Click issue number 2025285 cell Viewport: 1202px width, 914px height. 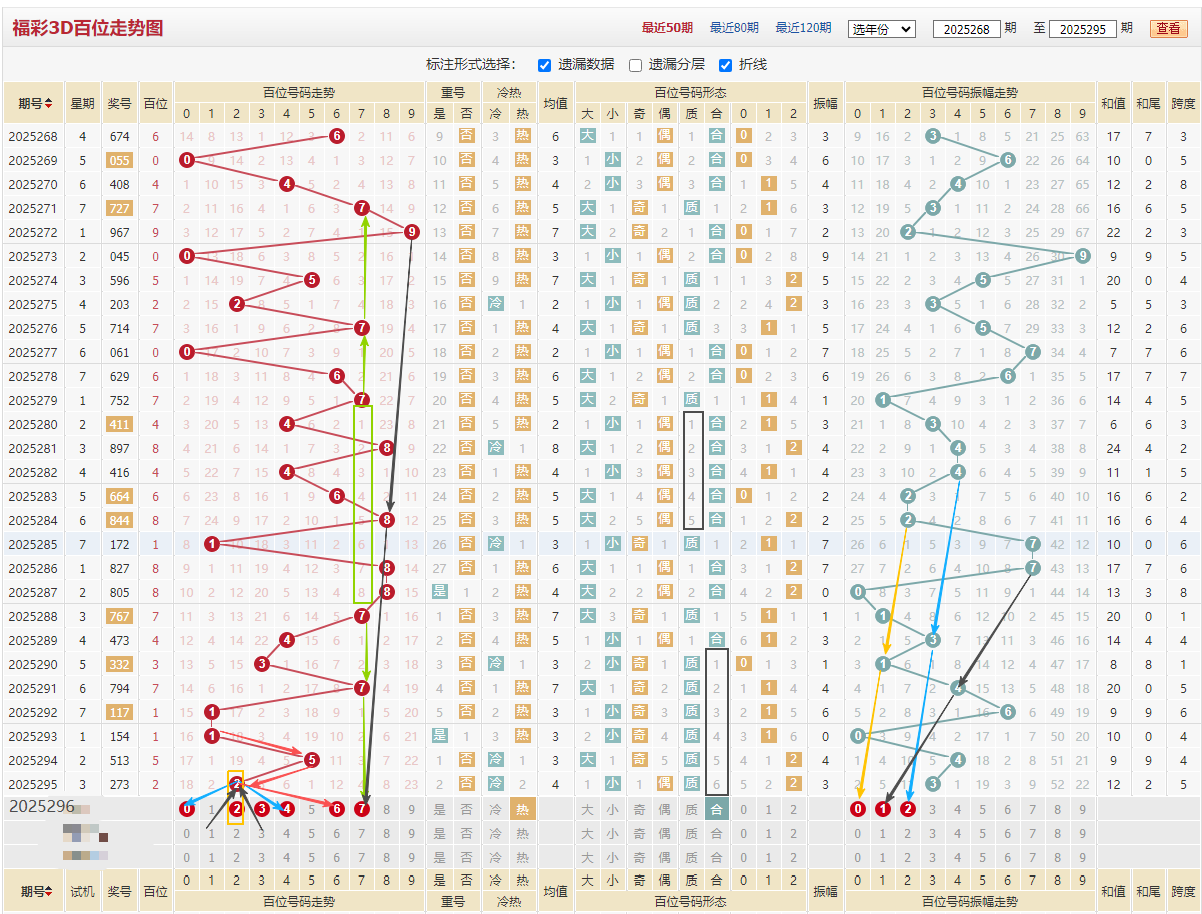tap(33, 544)
